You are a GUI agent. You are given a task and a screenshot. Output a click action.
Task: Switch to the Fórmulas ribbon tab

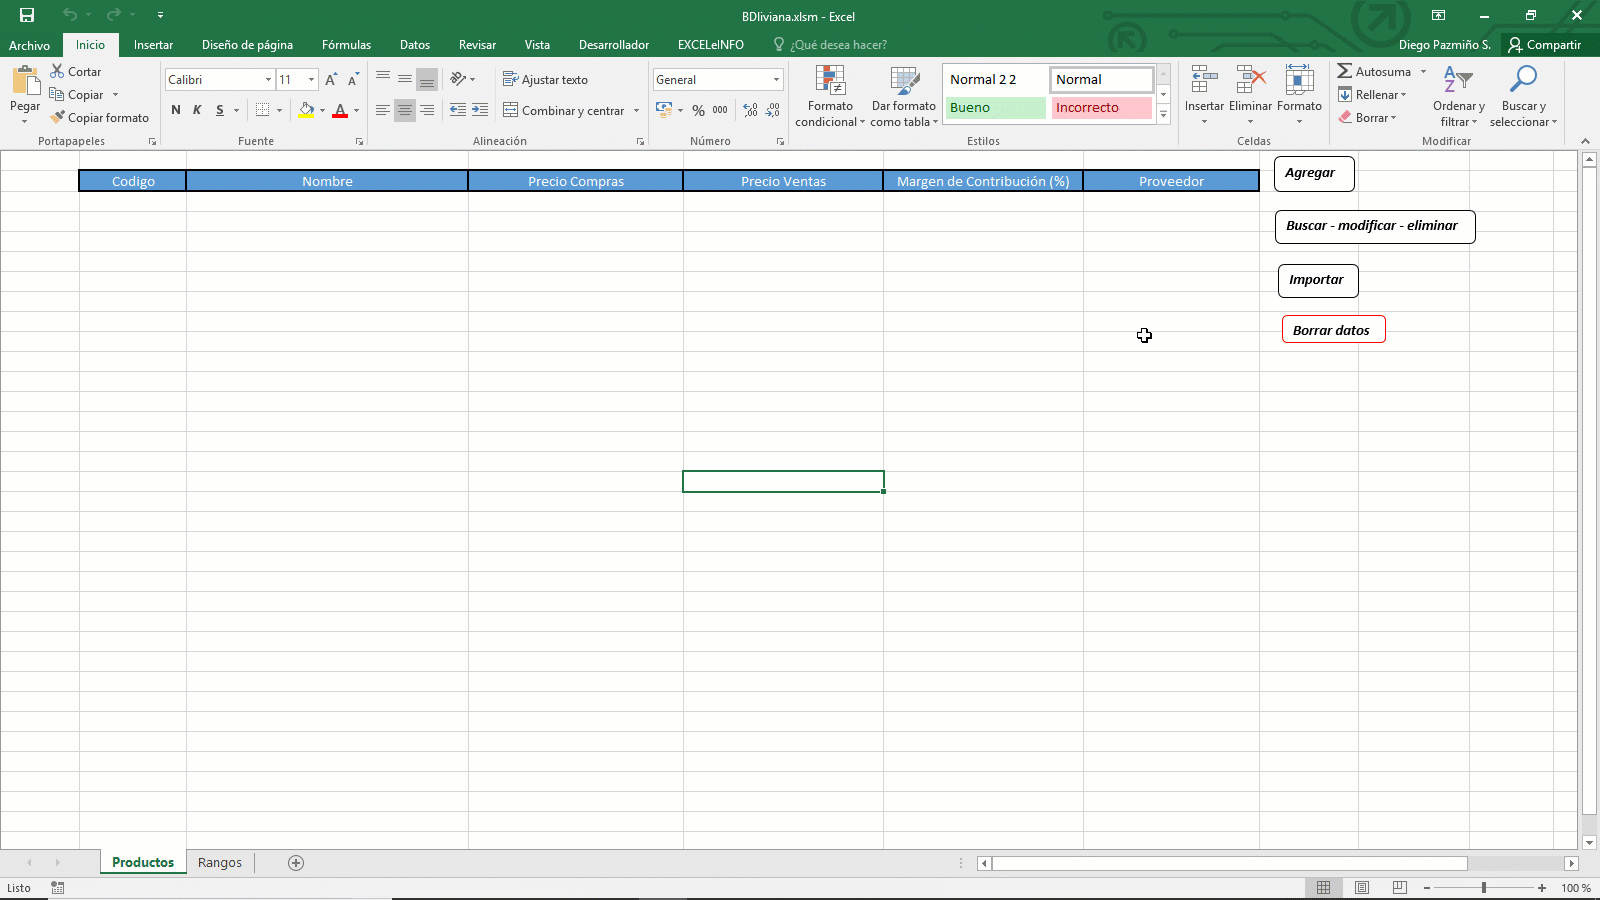[x=346, y=45]
